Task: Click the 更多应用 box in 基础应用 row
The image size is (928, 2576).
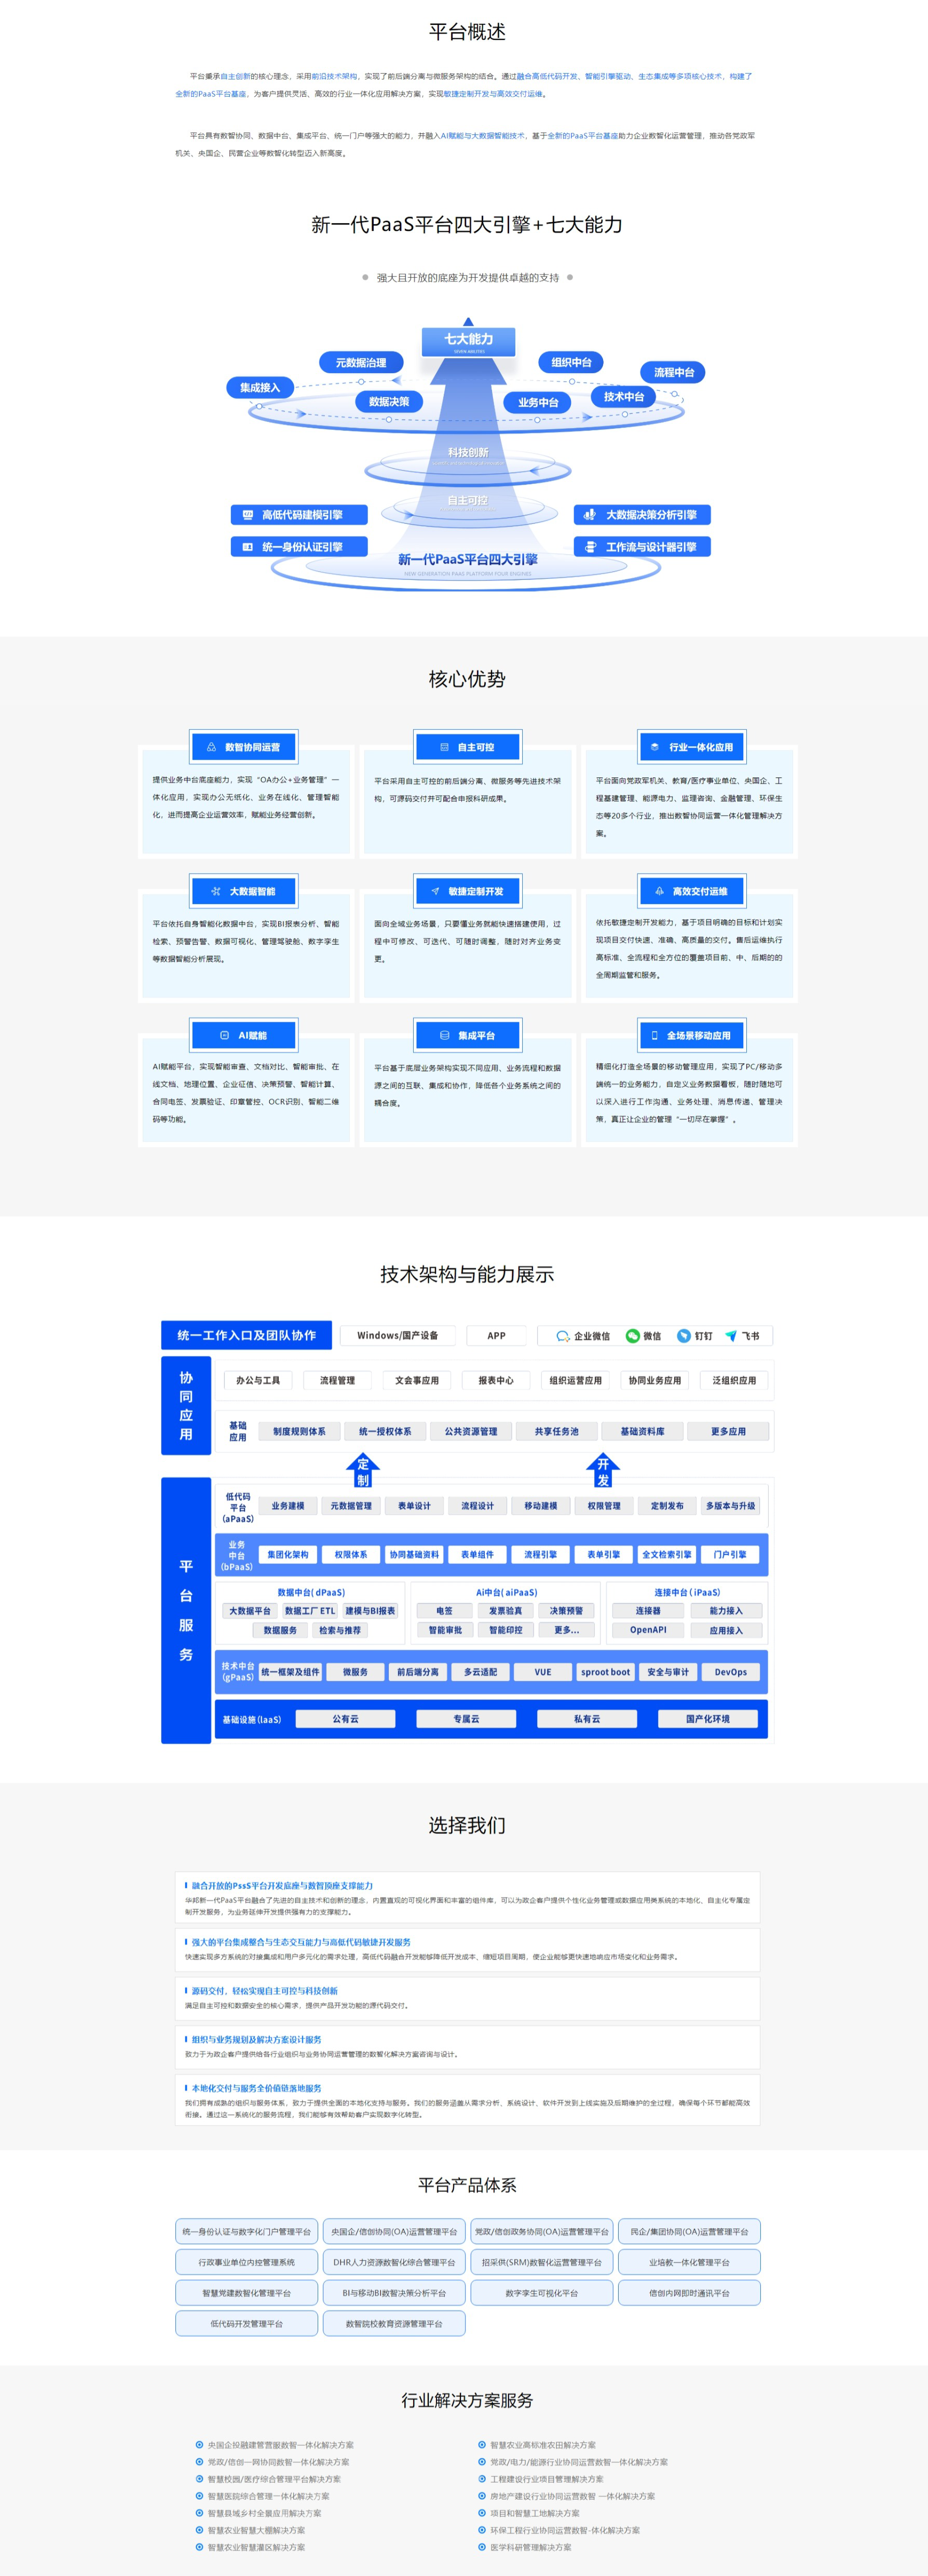Action: coord(728,1431)
